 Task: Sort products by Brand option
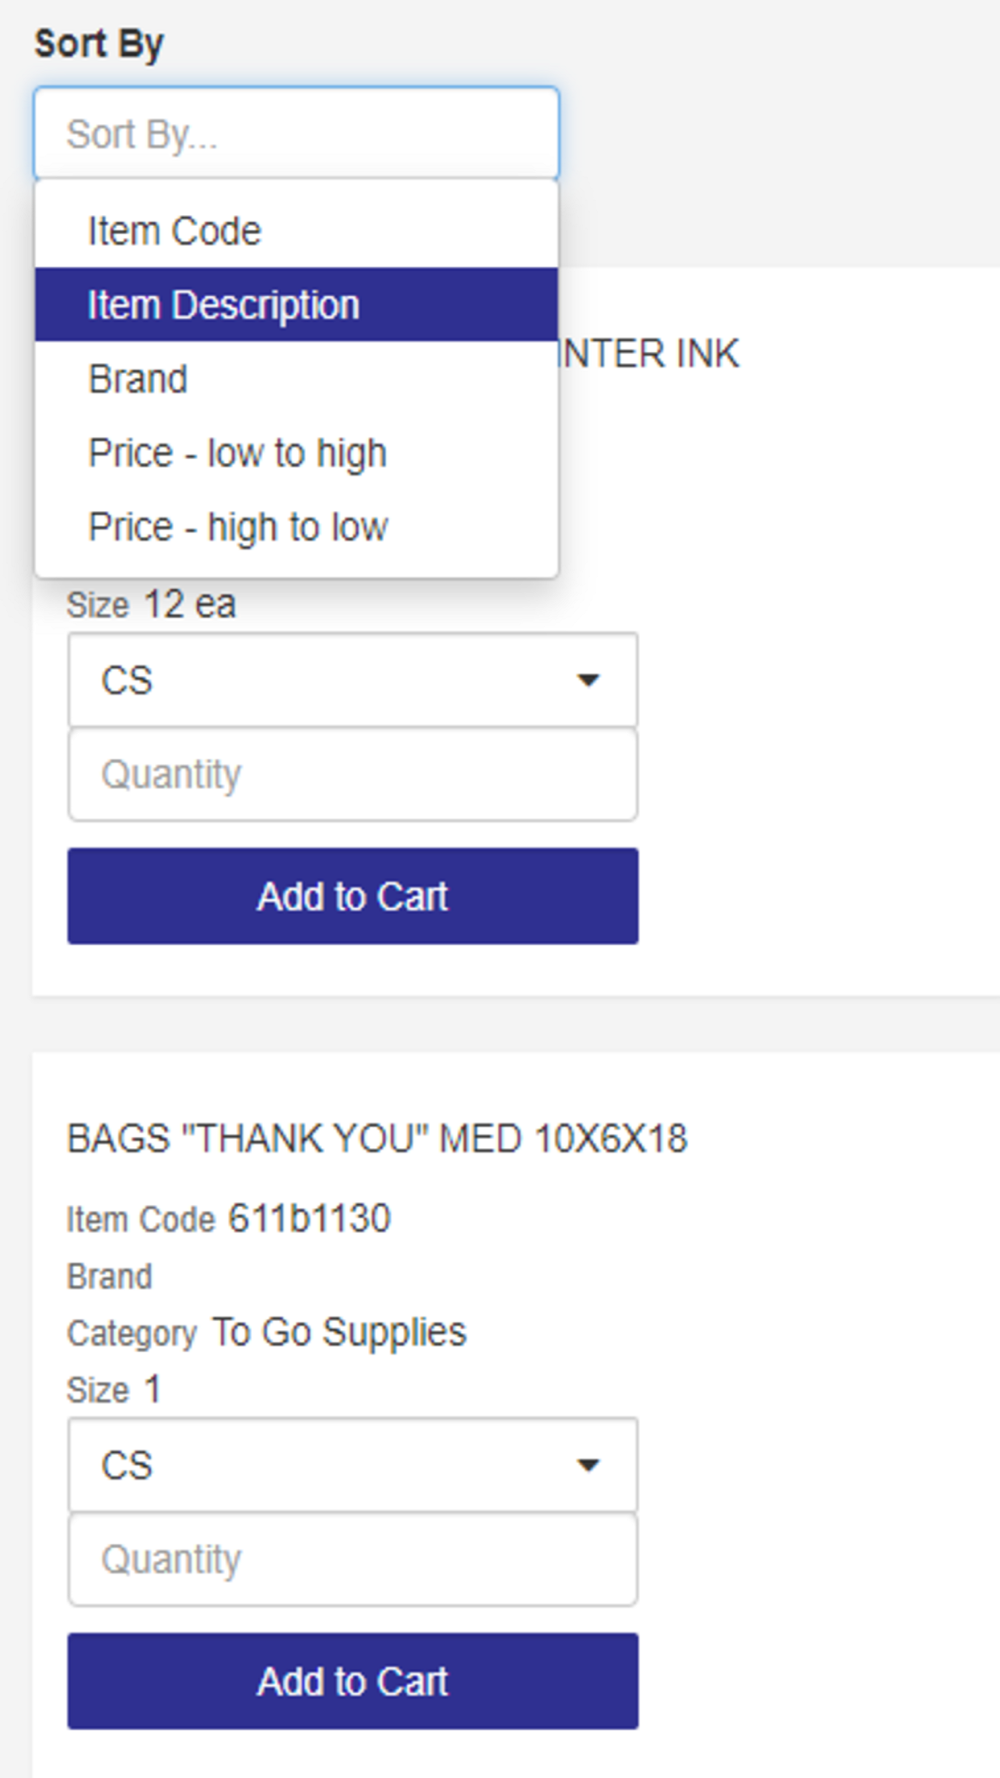pyautogui.click(x=138, y=379)
